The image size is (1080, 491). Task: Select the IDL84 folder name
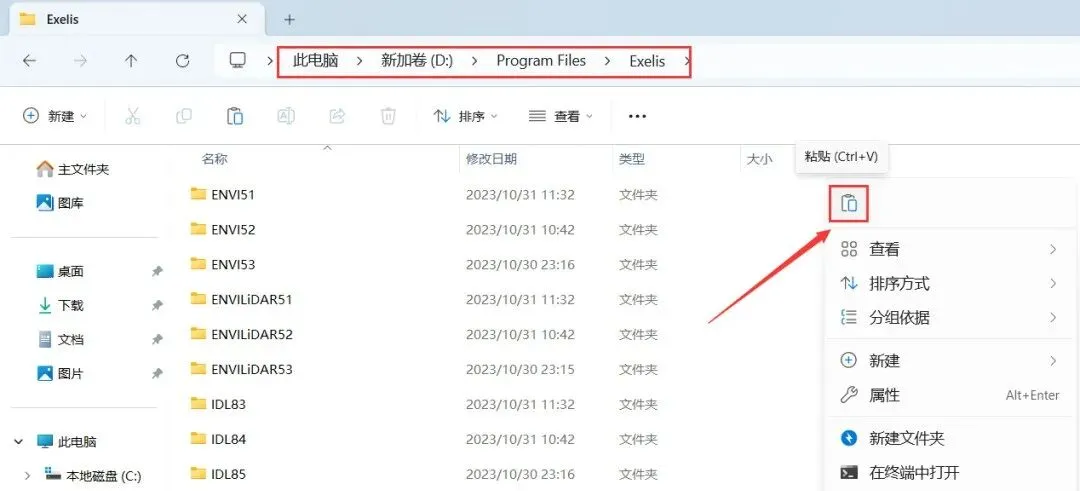click(x=229, y=439)
